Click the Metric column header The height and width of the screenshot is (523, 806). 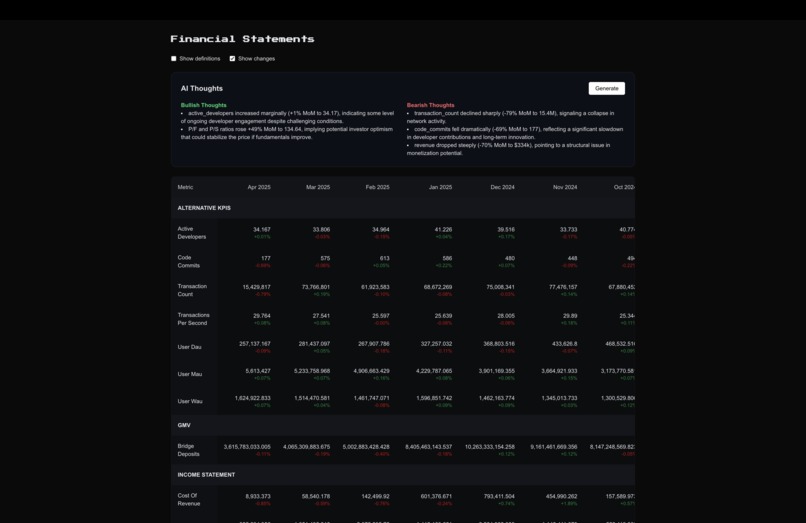185,187
